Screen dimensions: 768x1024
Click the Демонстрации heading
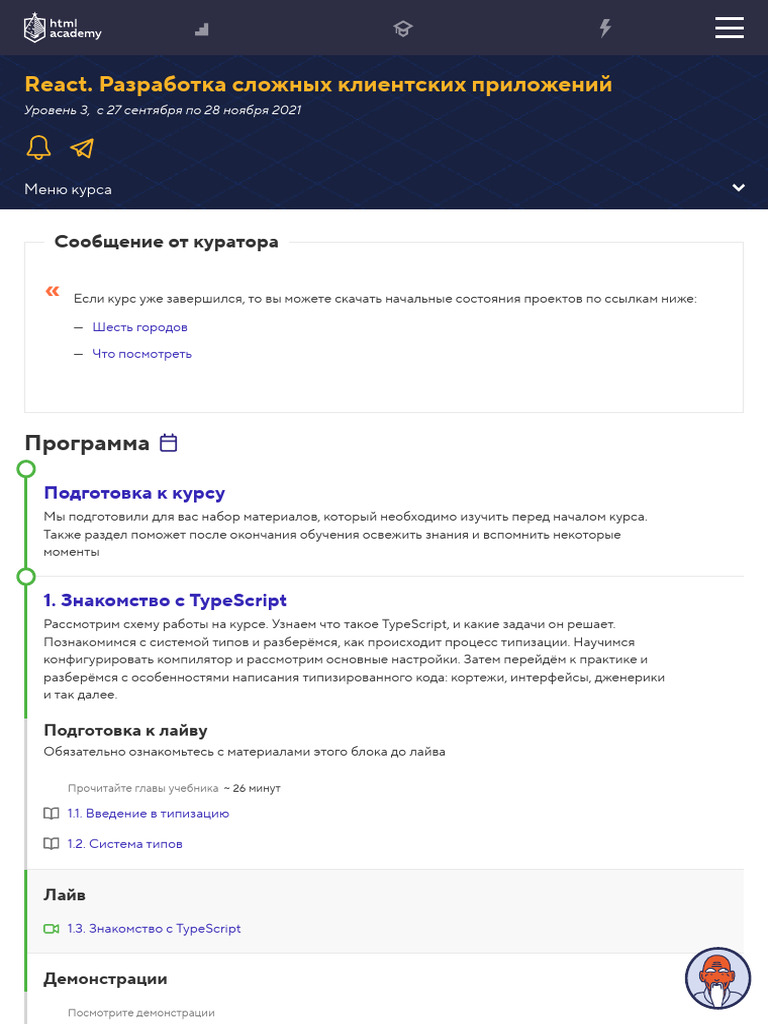pos(105,979)
